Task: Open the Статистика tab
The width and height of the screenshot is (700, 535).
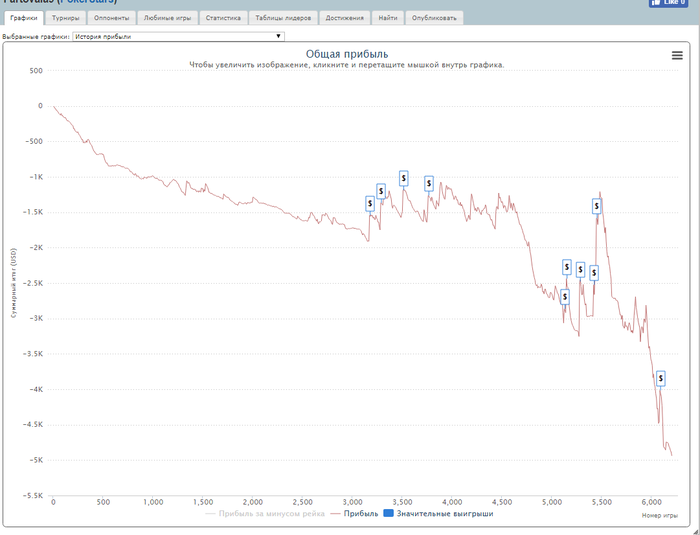Action: 223,18
